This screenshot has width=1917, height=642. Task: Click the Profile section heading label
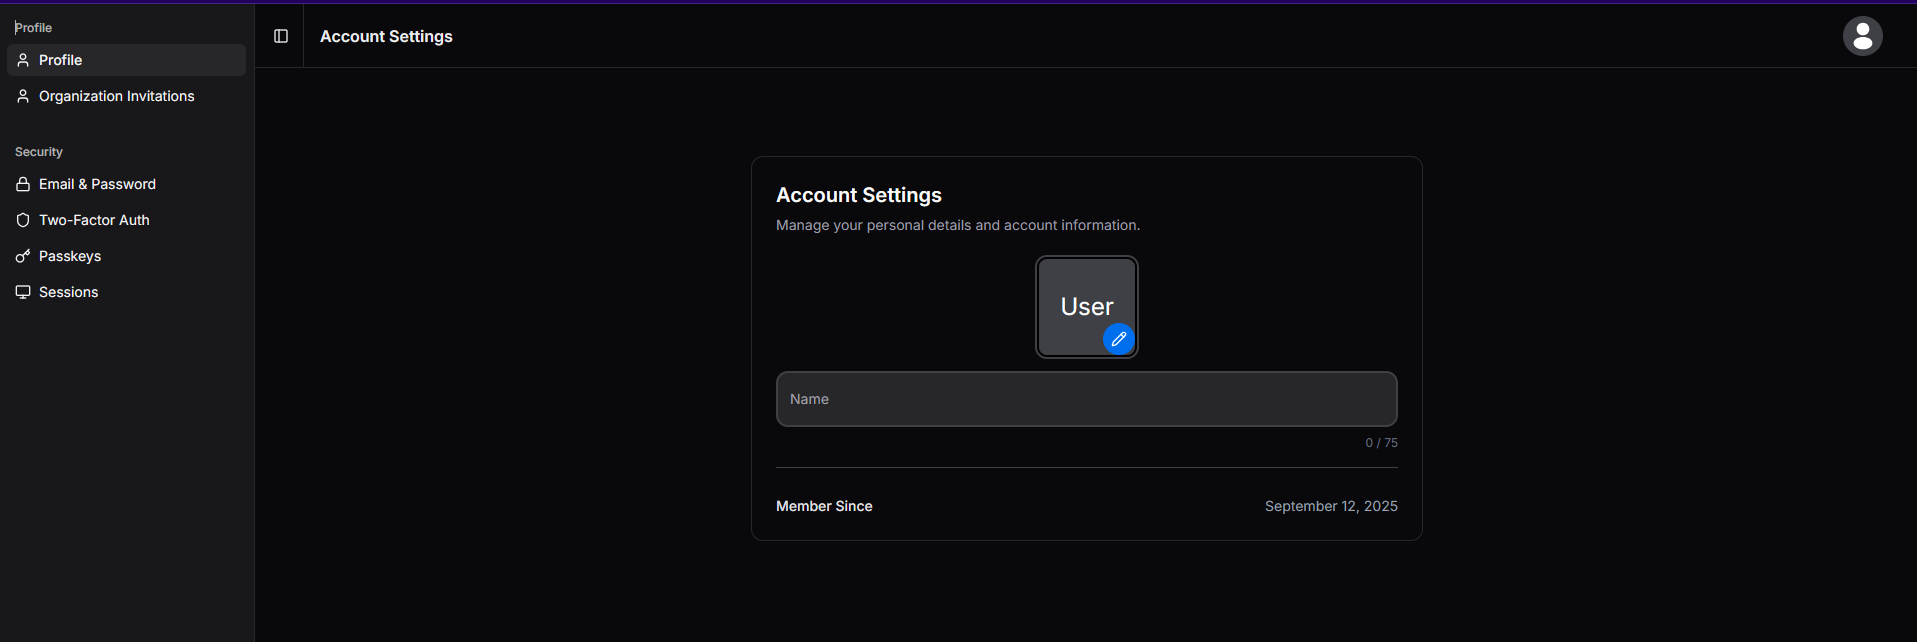pos(33,28)
